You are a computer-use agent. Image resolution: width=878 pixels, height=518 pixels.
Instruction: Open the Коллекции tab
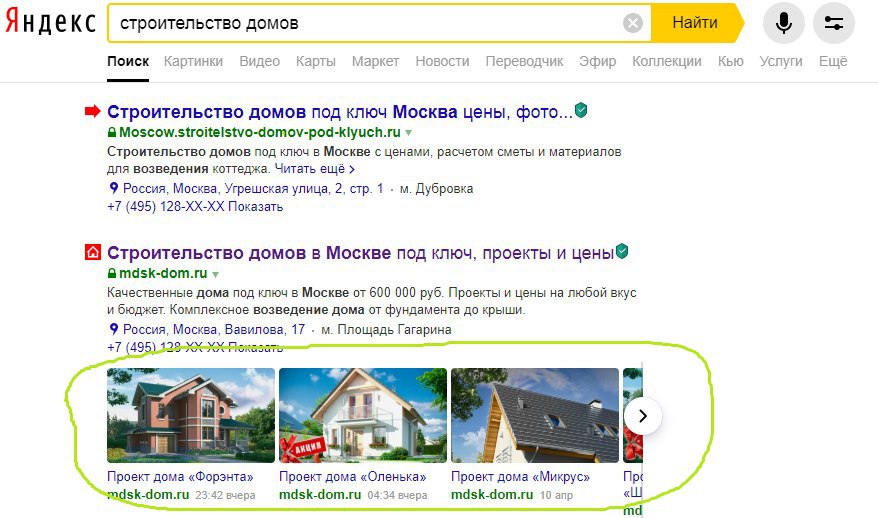pos(667,62)
